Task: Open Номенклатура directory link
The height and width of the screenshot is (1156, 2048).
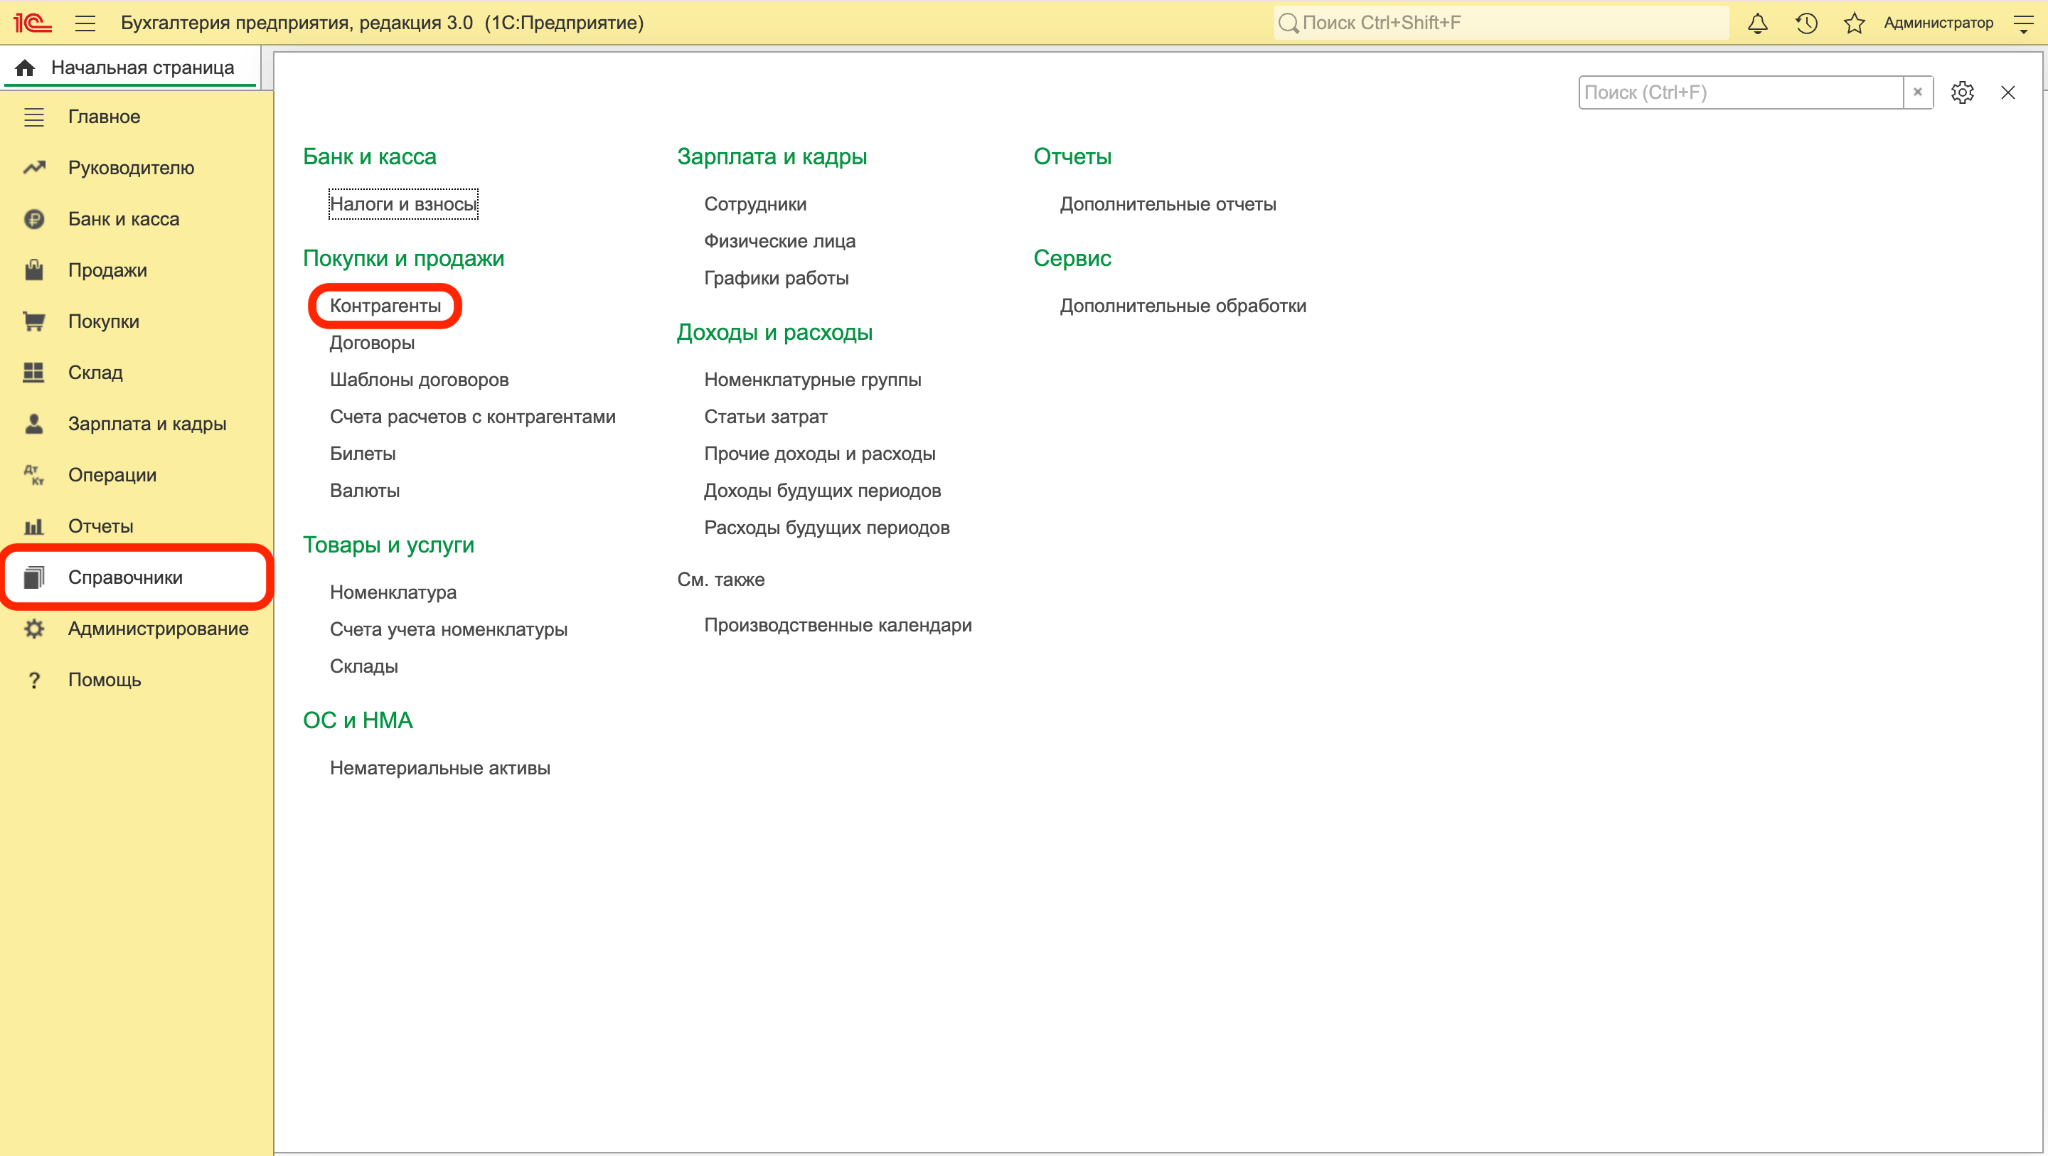Action: point(393,592)
